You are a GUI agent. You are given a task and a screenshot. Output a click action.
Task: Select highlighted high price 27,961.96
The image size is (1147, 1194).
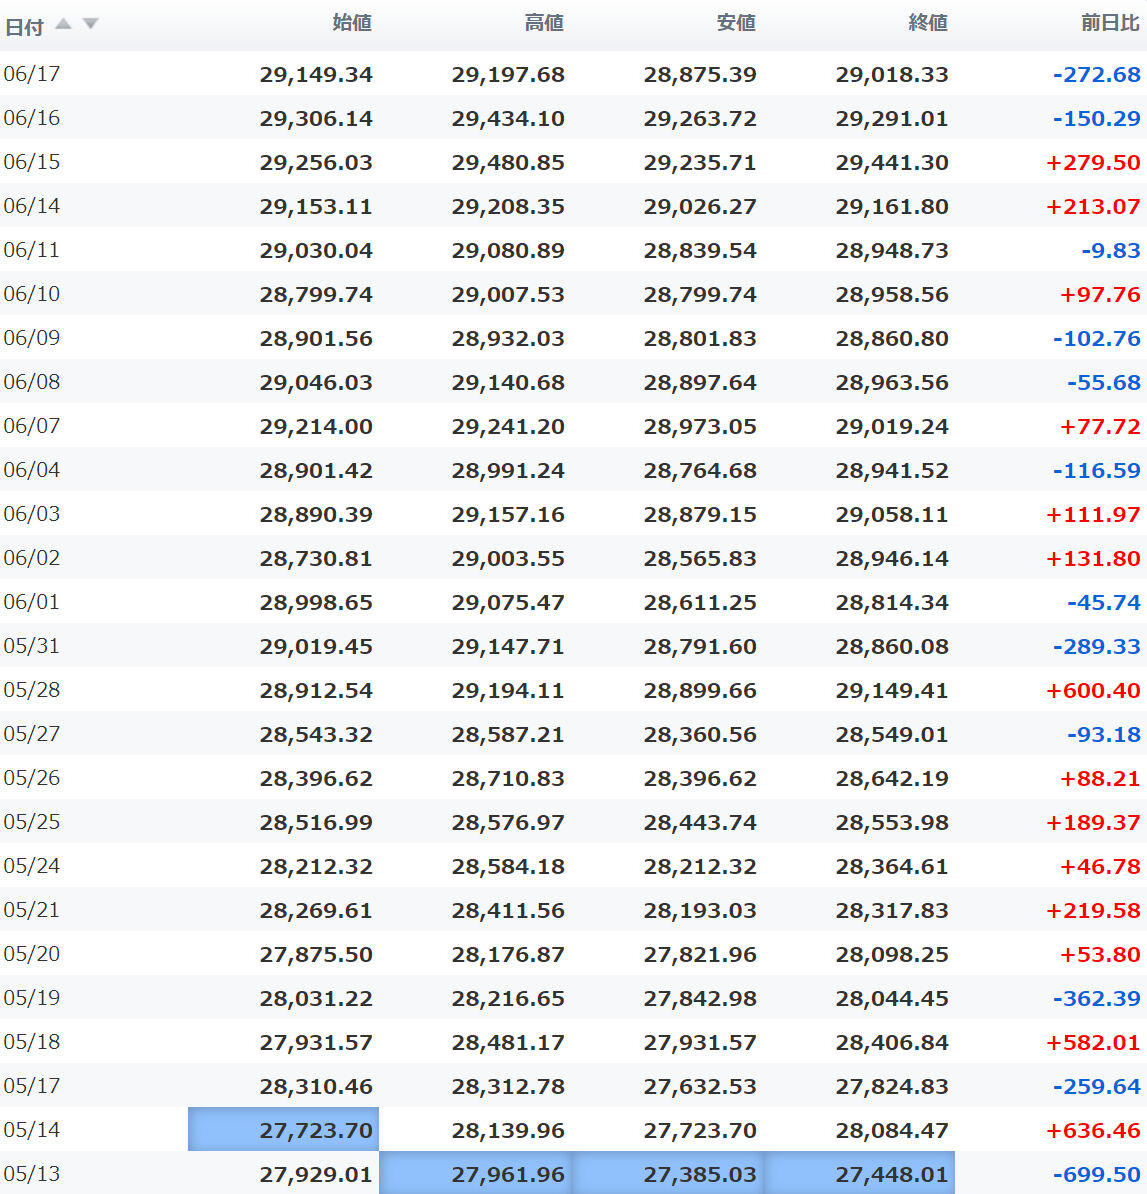(x=475, y=1173)
